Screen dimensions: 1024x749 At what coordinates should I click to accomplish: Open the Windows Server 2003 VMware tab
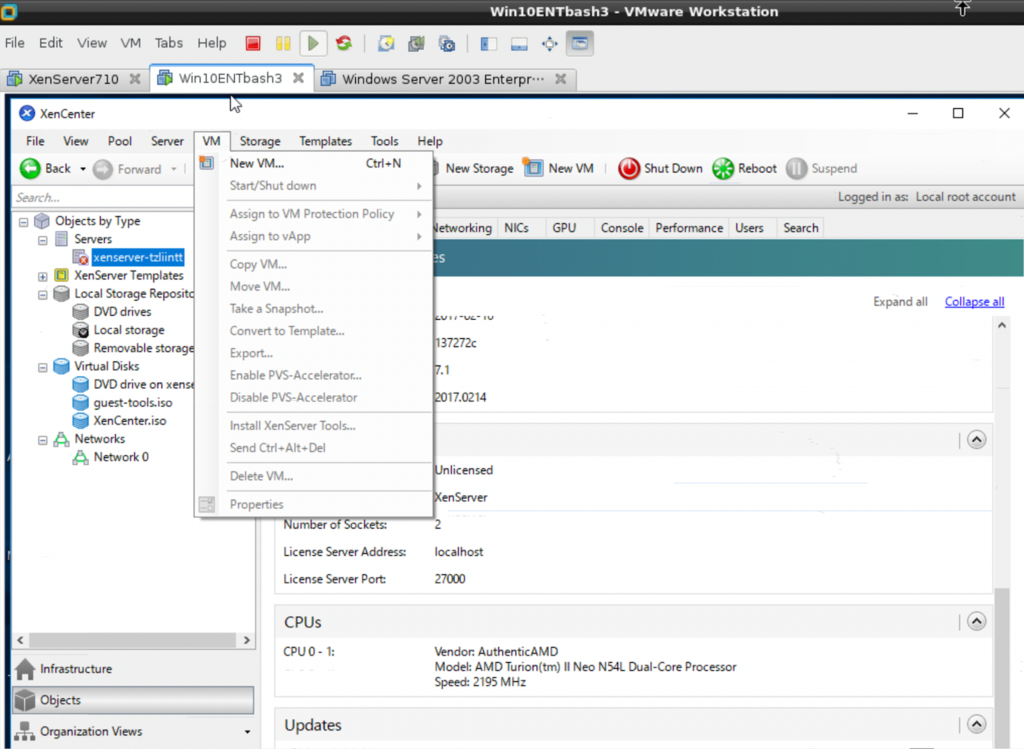click(442, 79)
